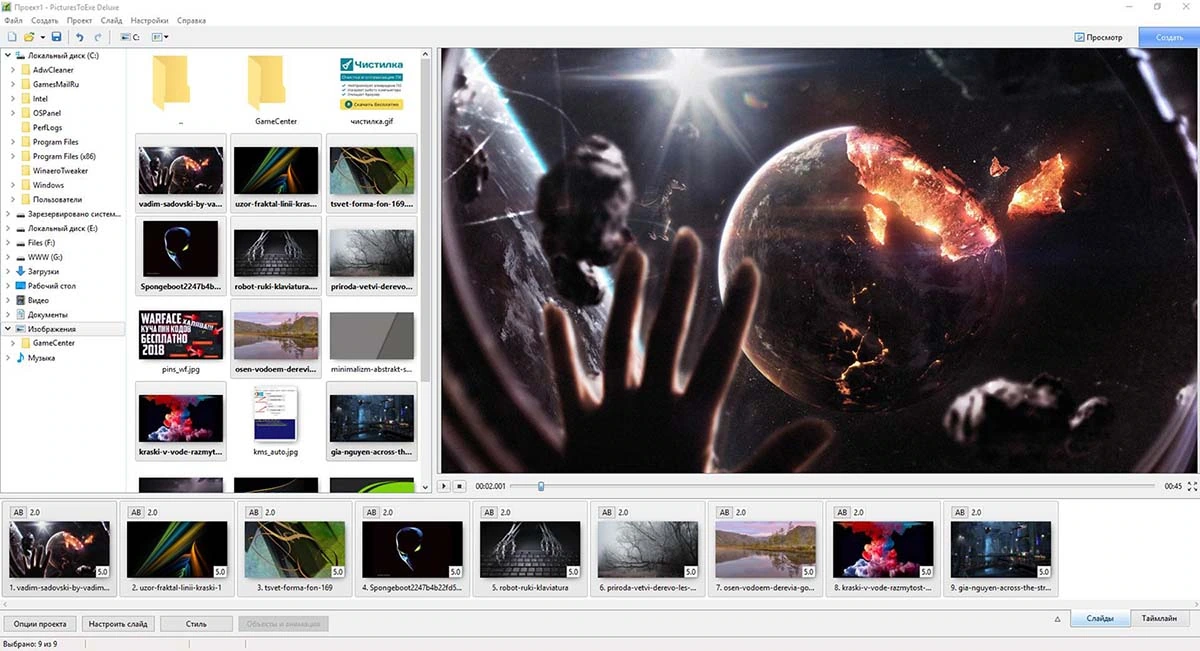Click AB transition icon on slide 4
This screenshot has width=1200, height=651.
click(x=371, y=512)
